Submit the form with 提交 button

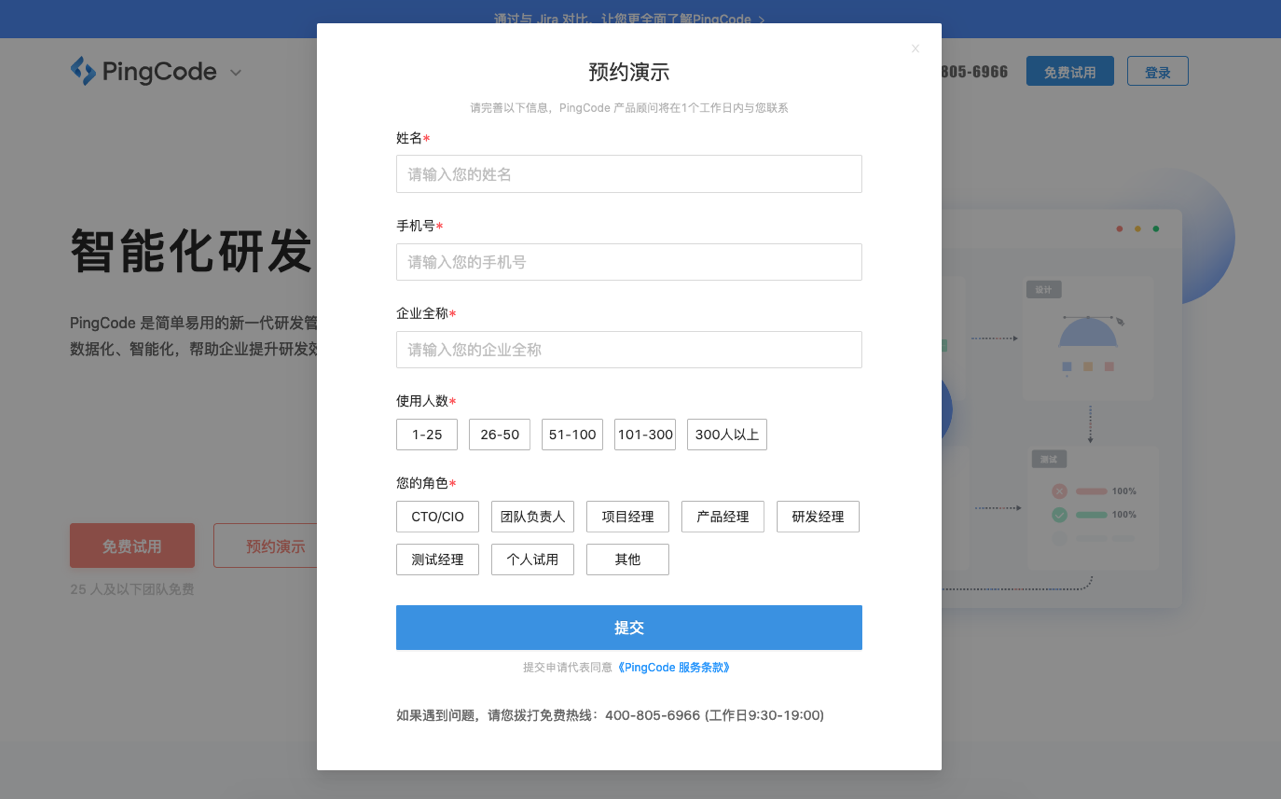(x=629, y=628)
